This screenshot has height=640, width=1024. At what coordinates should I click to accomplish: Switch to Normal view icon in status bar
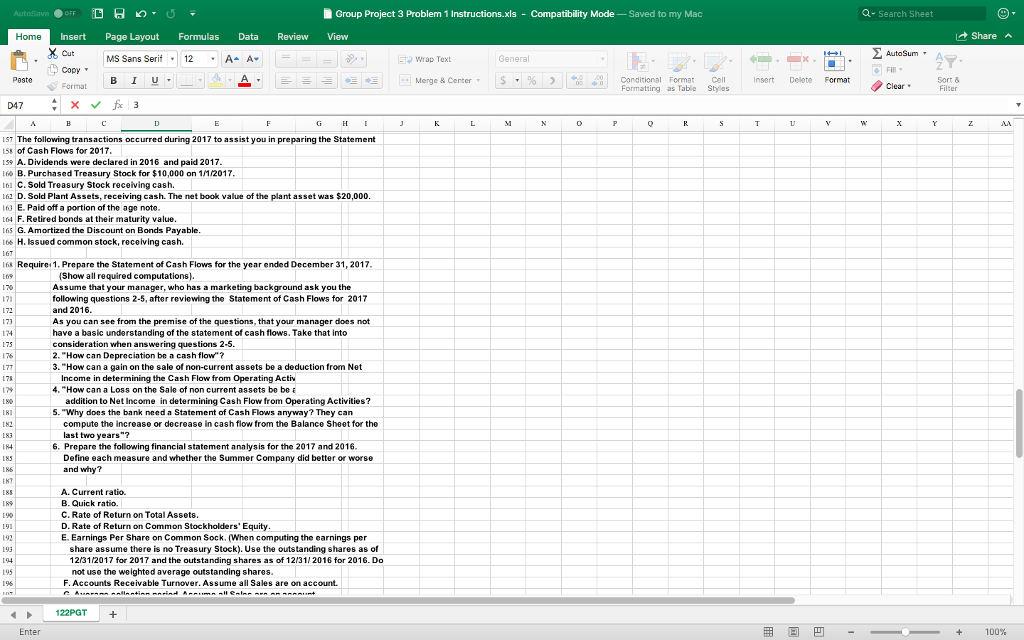(x=769, y=632)
